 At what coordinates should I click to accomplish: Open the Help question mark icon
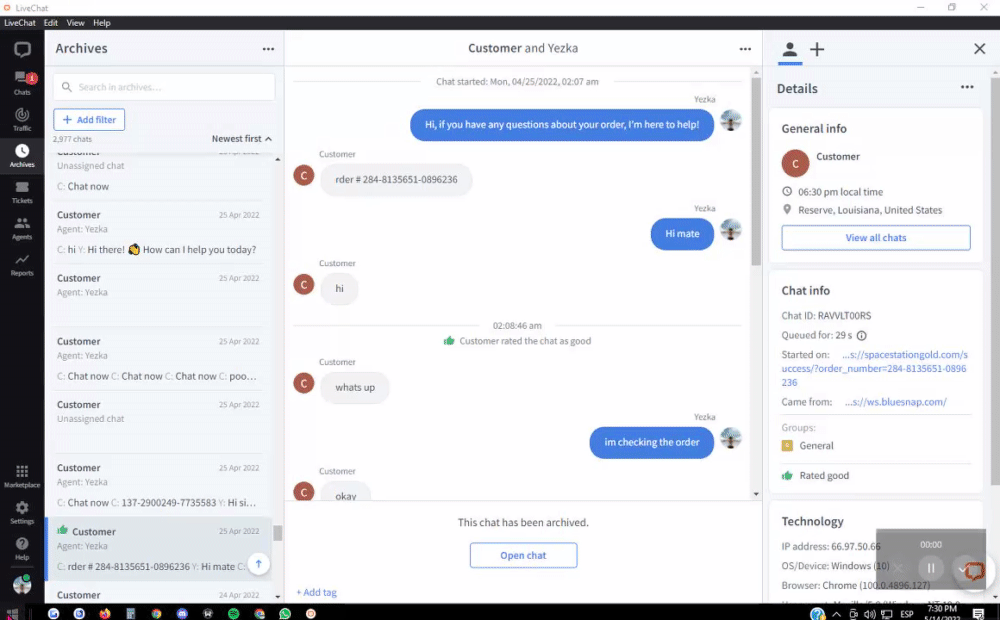coord(22,543)
